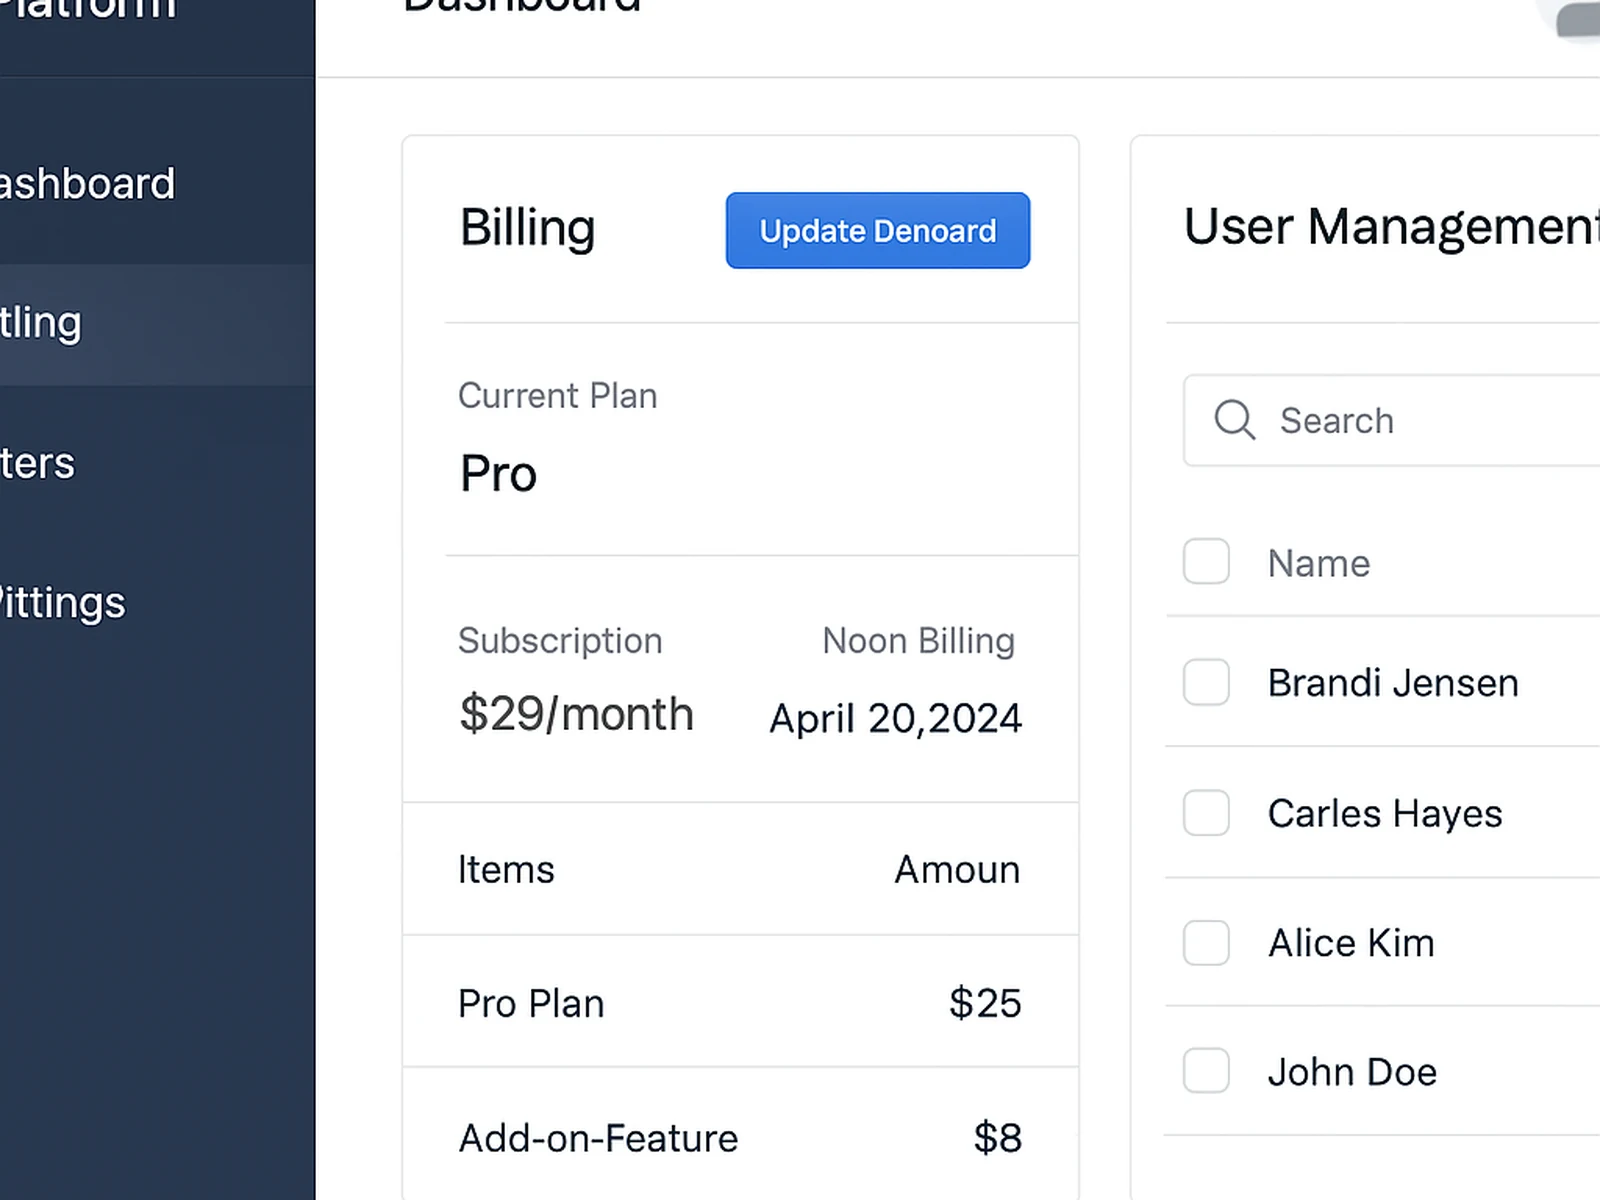The height and width of the screenshot is (1200, 1600).
Task: Open the Brandi Jensen user name
Action: (x=1392, y=683)
